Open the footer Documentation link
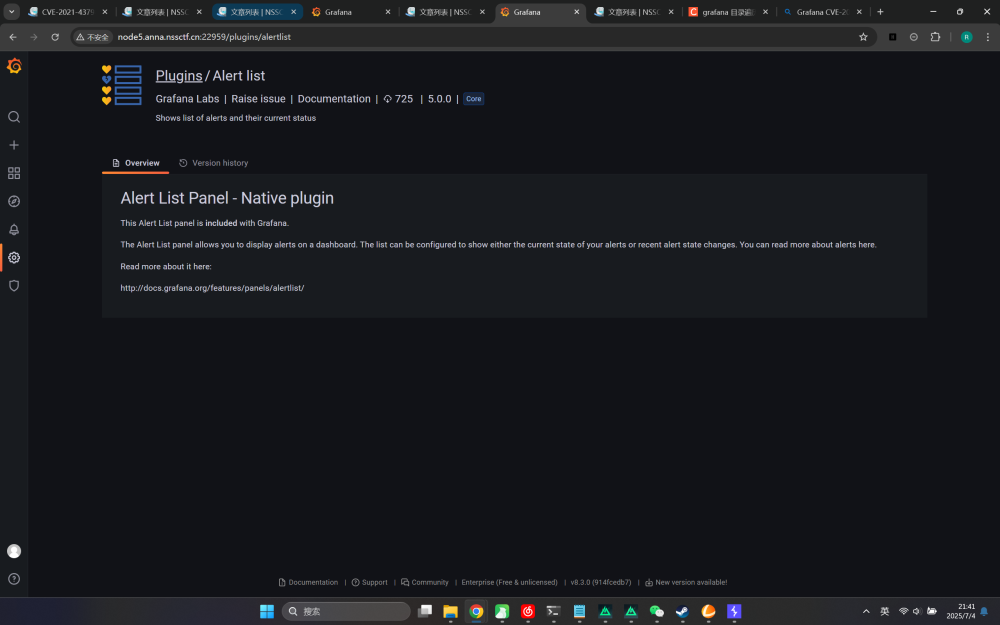The height and width of the screenshot is (625, 1000). pyautogui.click(x=308, y=582)
